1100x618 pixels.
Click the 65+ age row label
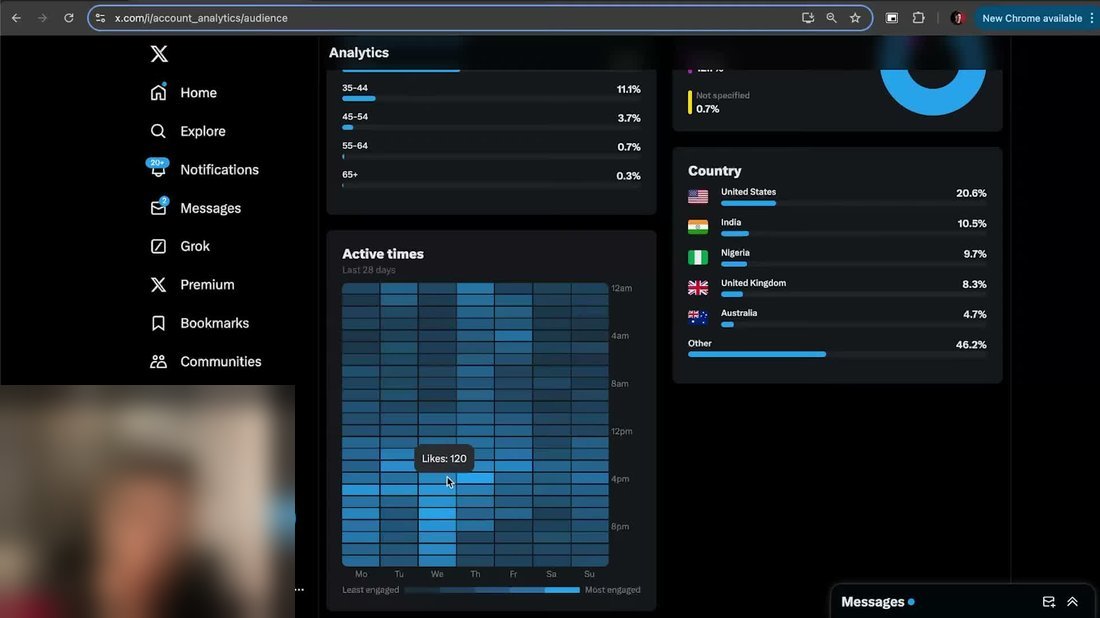tap(350, 175)
